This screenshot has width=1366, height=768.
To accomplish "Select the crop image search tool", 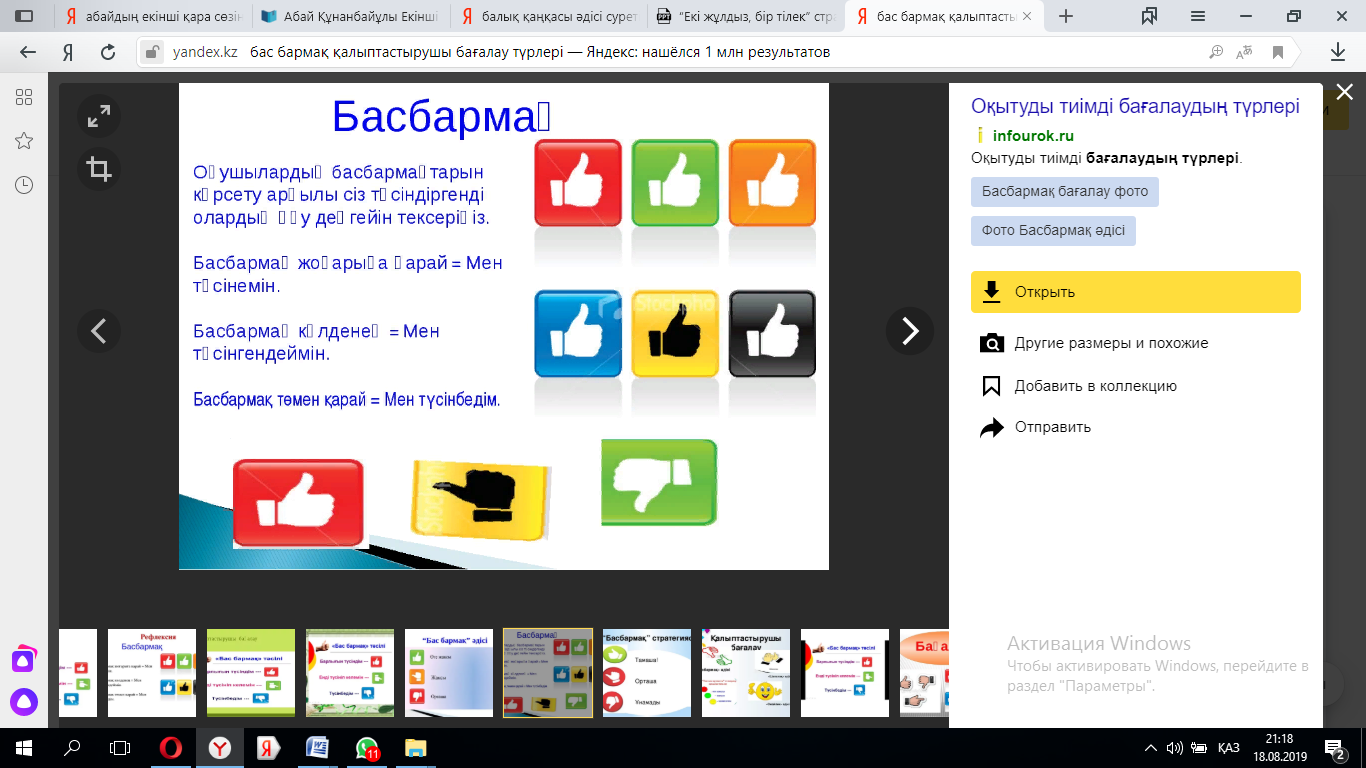I will tap(99, 169).
